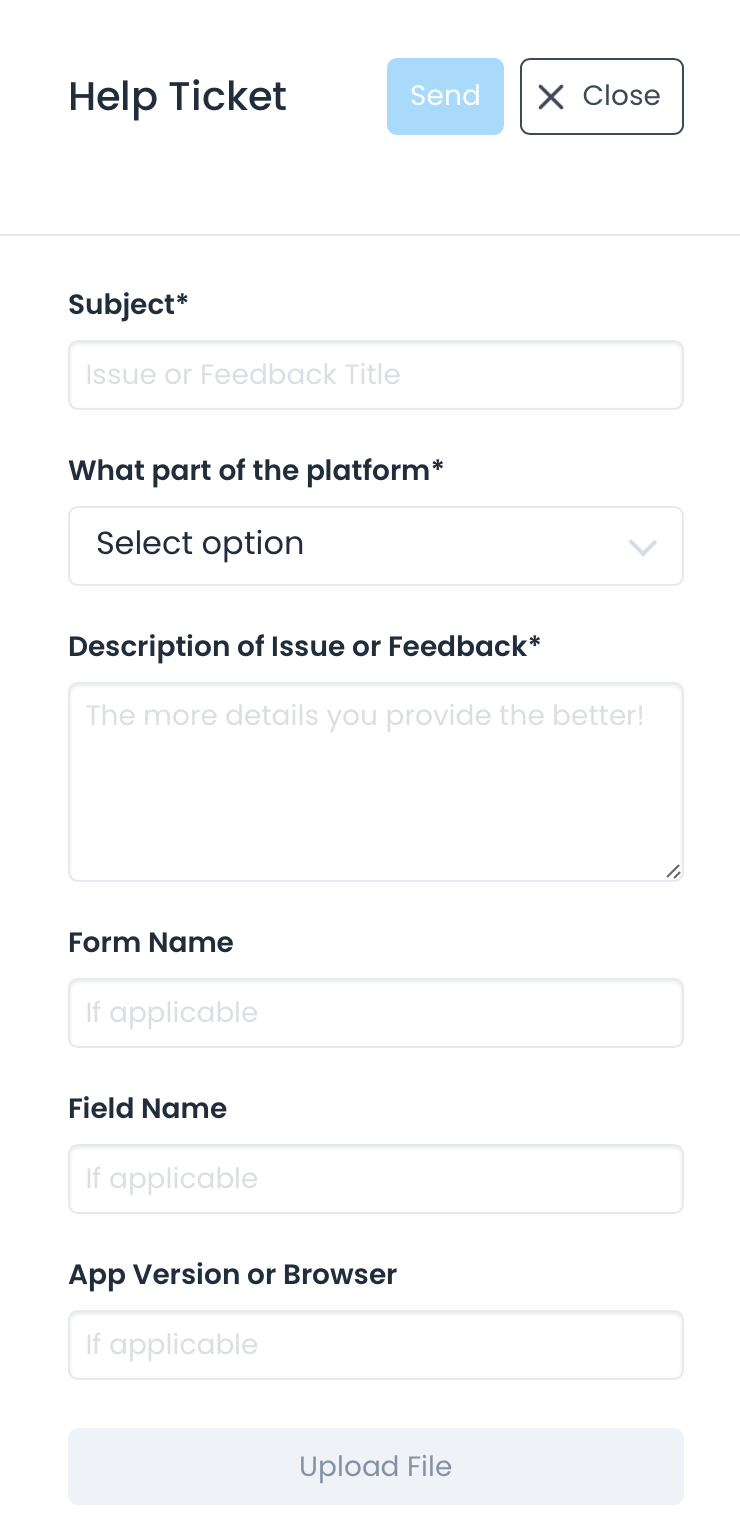Viewport: 740px width, 1536px height.
Task: Click the textarea resize handle icon
Action: click(673, 871)
